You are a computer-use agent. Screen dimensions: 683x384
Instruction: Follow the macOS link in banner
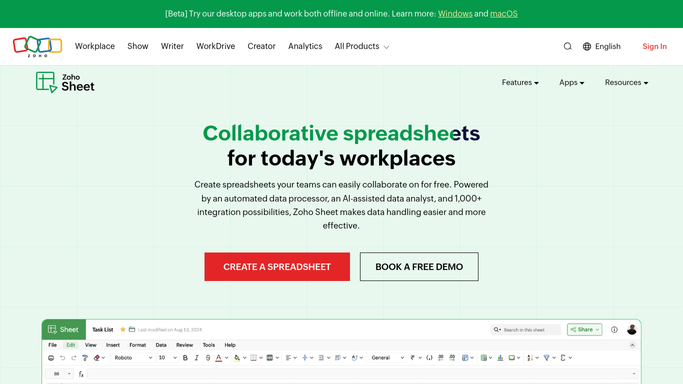tap(504, 13)
